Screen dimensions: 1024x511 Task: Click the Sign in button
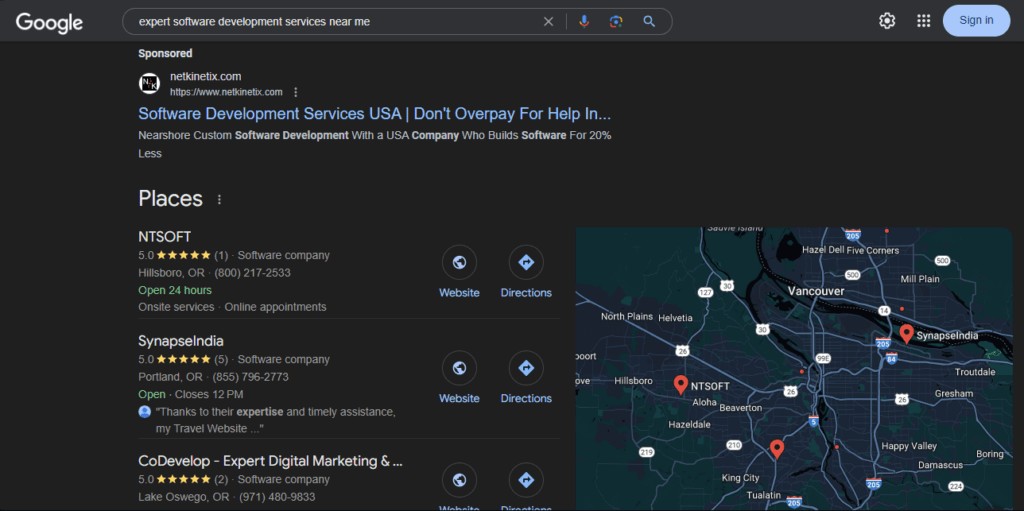[x=976, y=21]
